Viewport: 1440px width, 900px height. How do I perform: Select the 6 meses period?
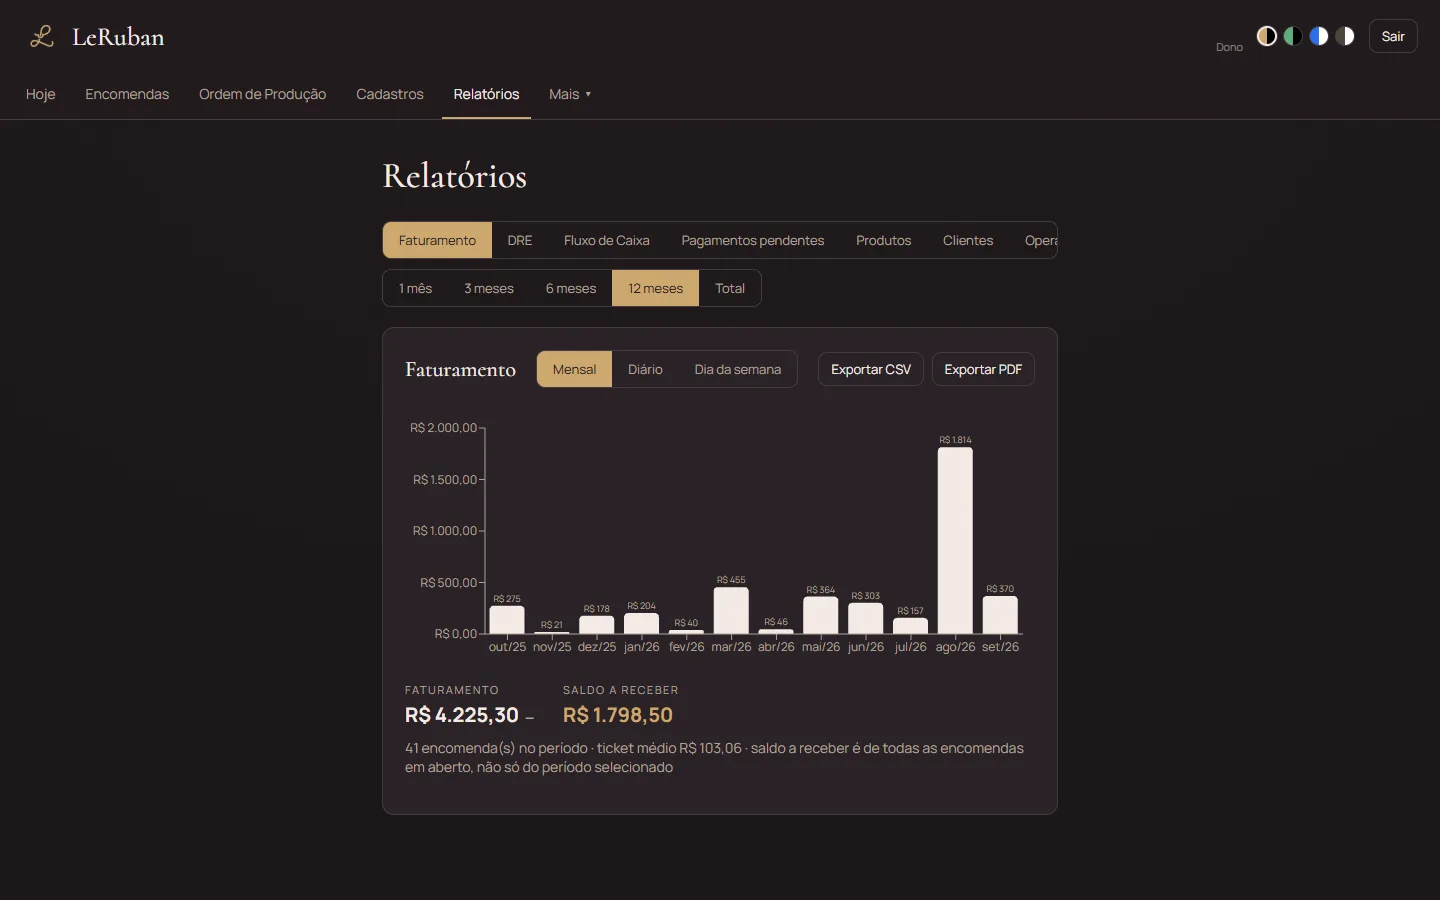(571, 288)
